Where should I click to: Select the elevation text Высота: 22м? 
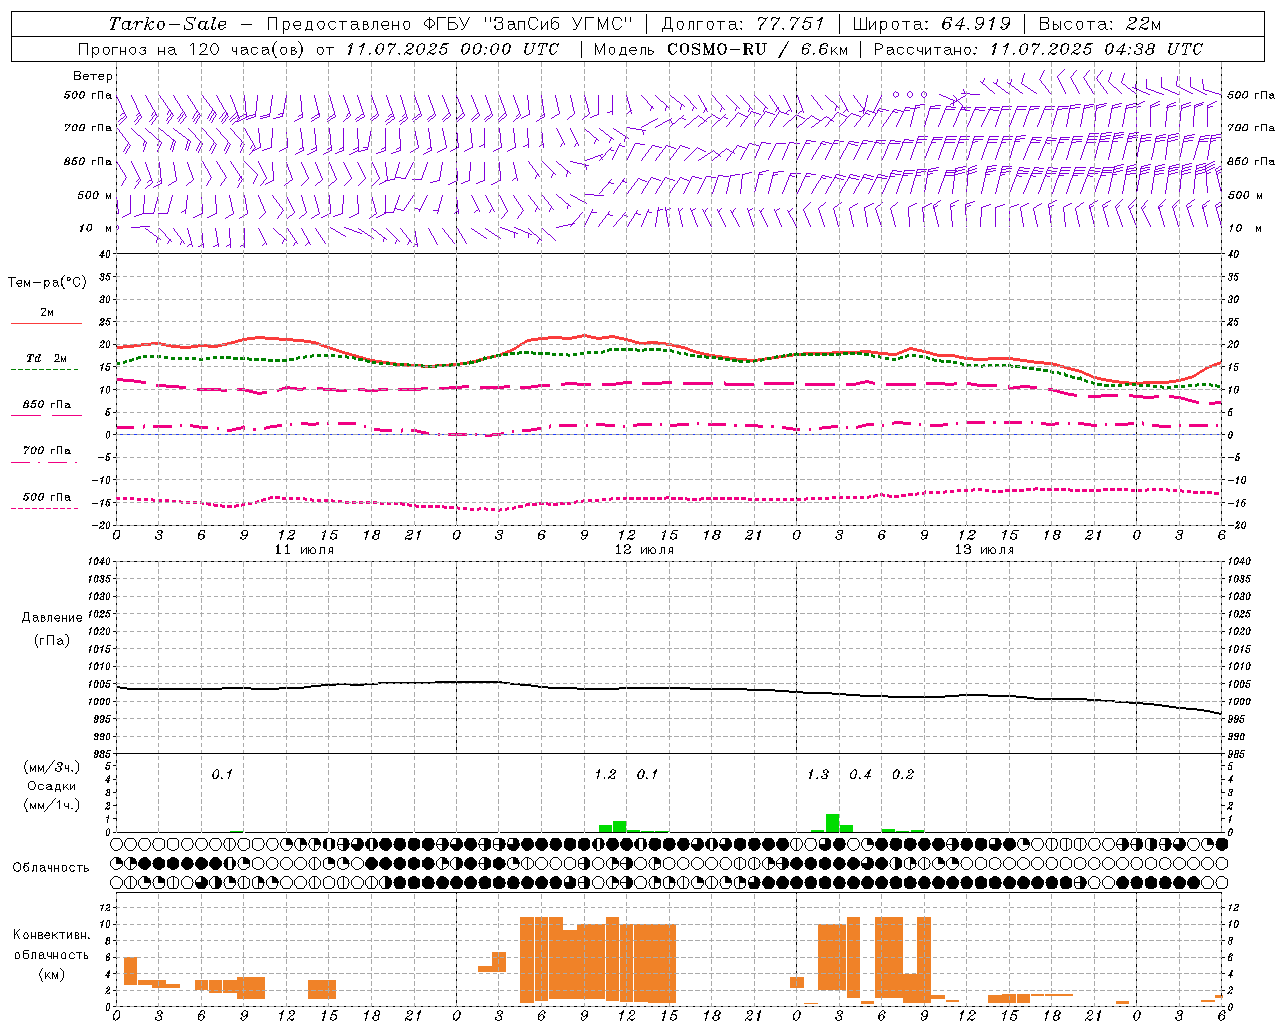1100,24
